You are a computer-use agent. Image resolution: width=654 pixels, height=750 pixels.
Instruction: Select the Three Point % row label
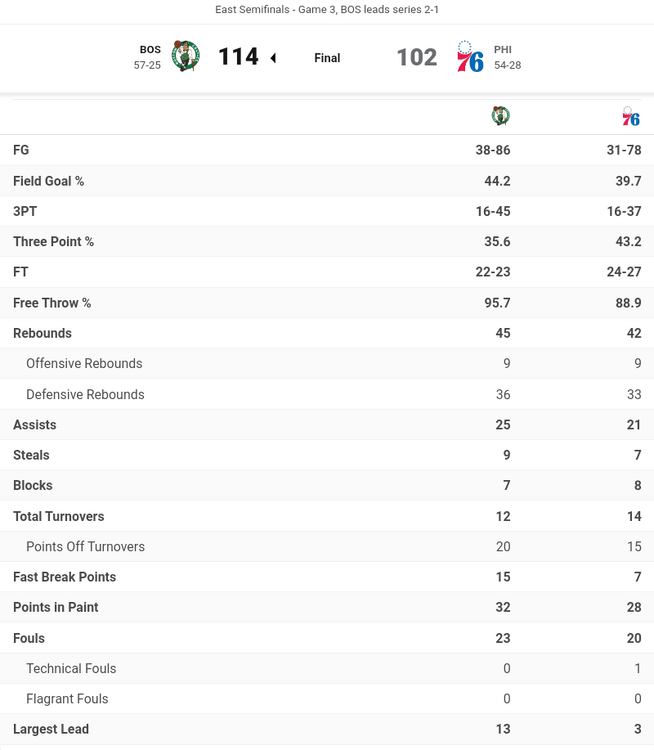pos(53,242)
